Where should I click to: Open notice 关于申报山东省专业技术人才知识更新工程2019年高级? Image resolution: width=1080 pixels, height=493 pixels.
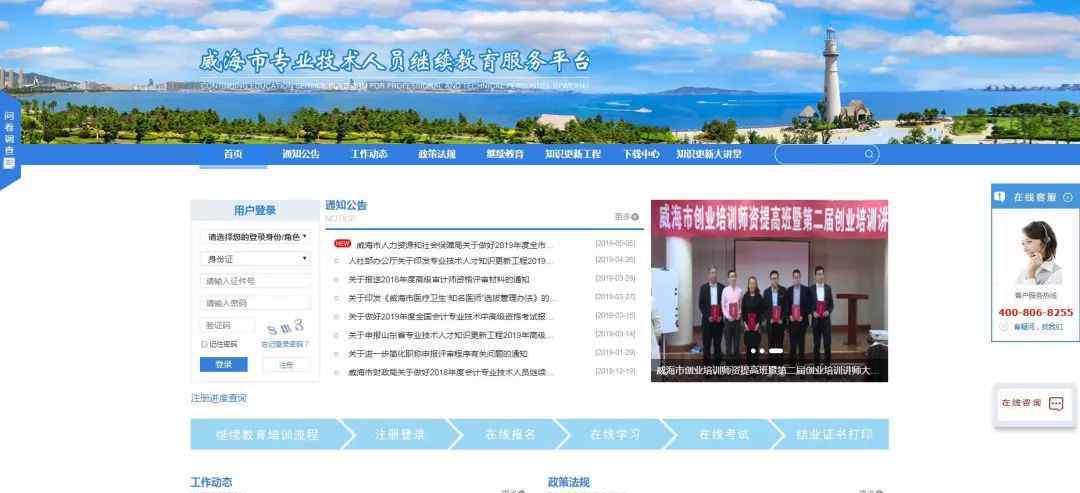coord(450,335)
